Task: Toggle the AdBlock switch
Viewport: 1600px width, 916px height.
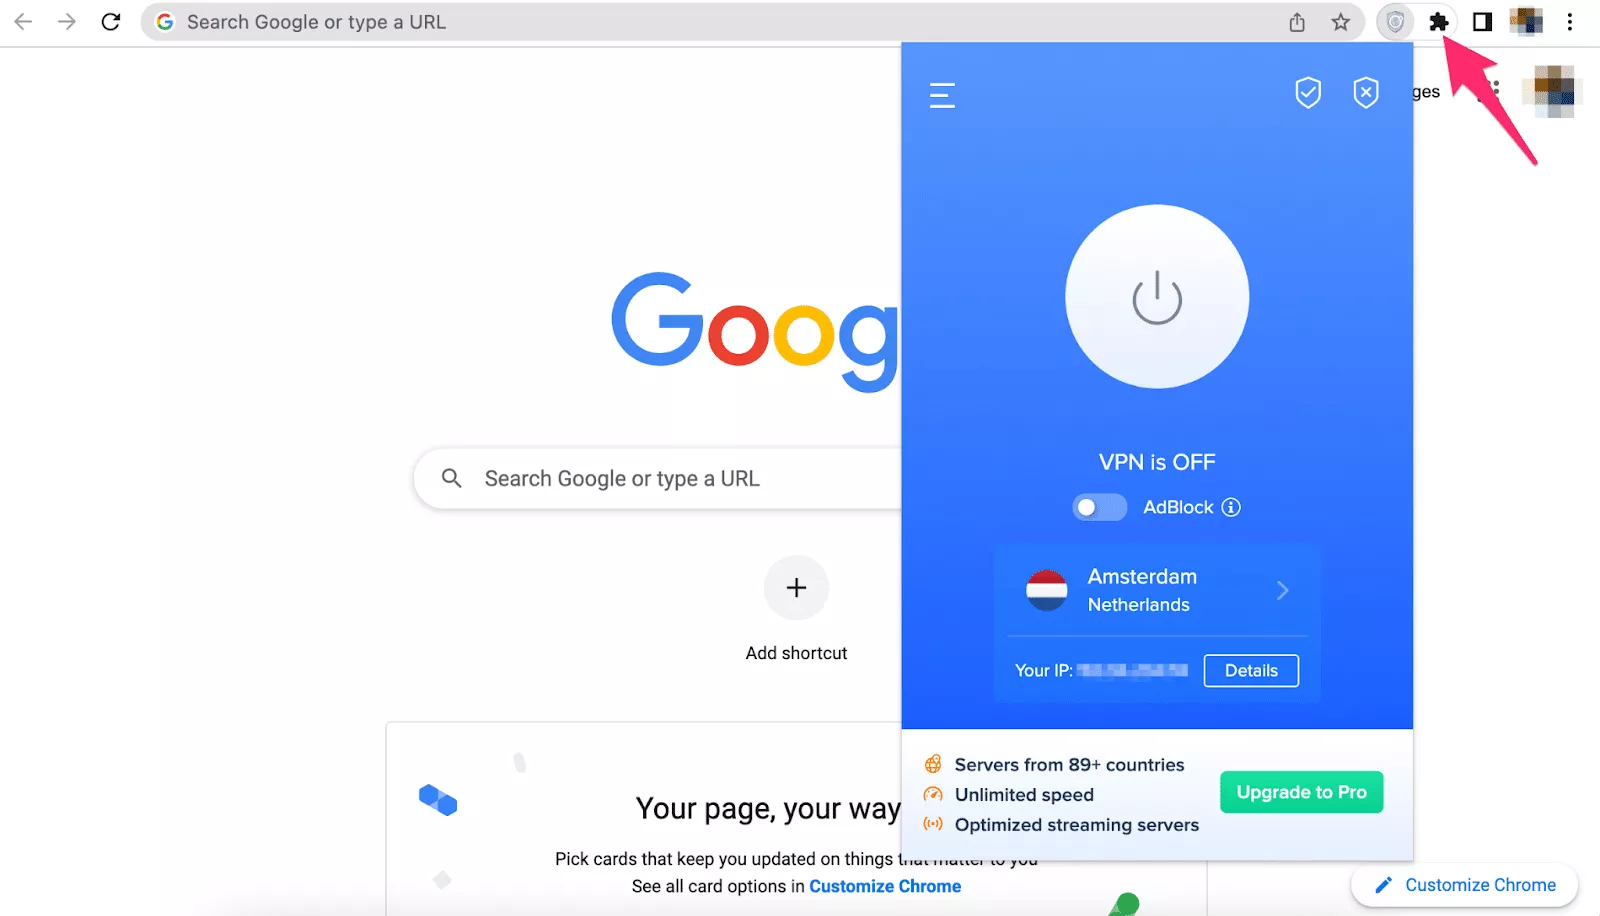Action: point(1099,507)
